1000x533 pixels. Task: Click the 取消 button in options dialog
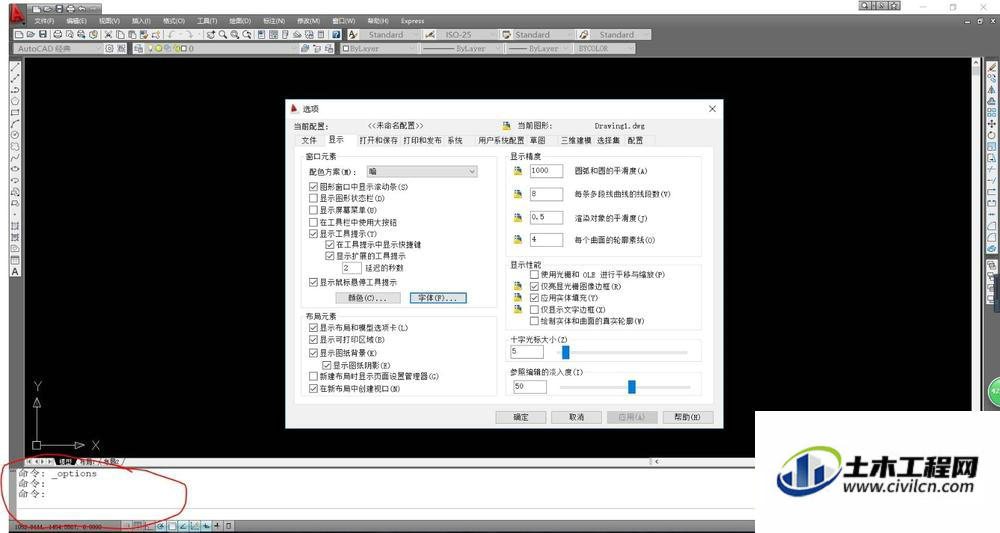click(577, 417)
